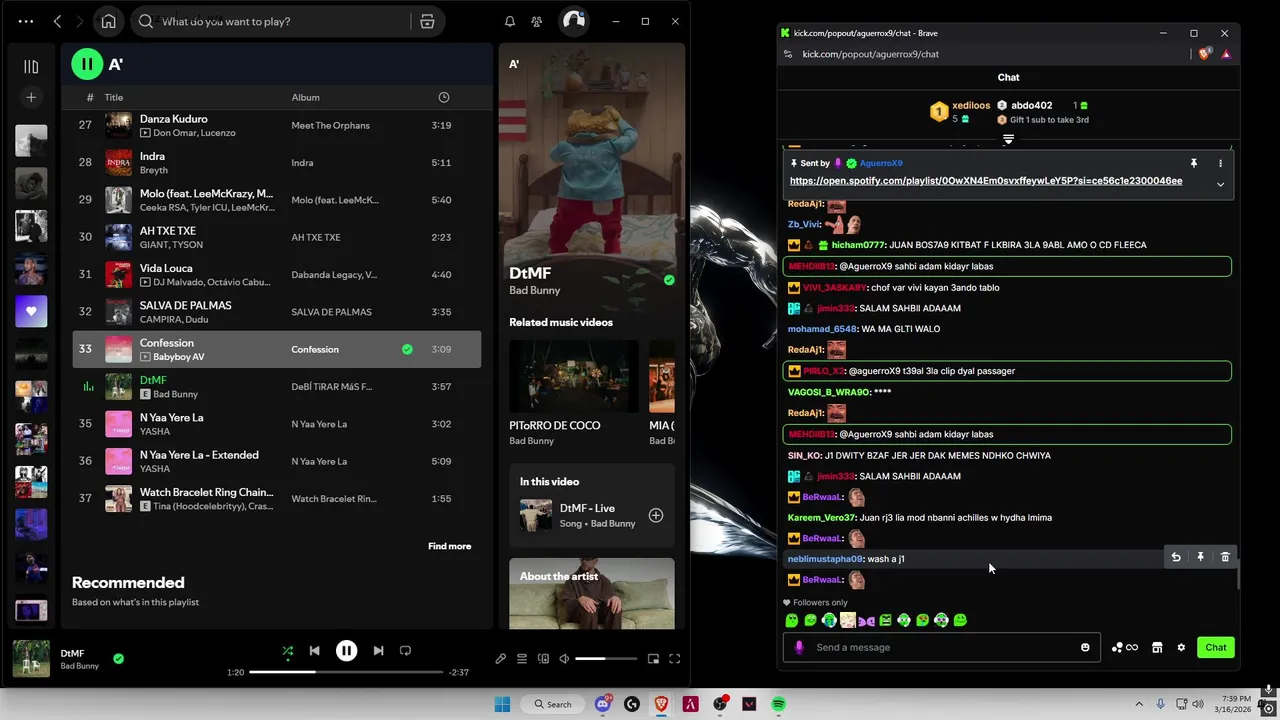This screenshot has height=720, width=1280.
Task: Sort playlist by duration clock icon
Action: click(444, 97)
